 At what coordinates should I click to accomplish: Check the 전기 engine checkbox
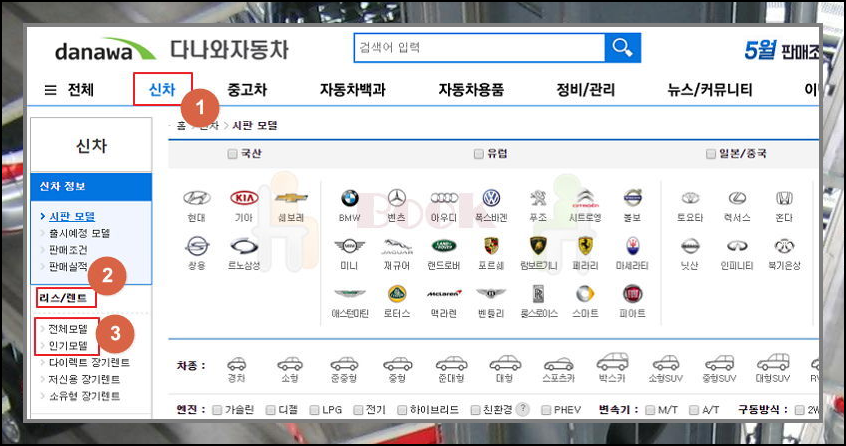tap(358, 410)
